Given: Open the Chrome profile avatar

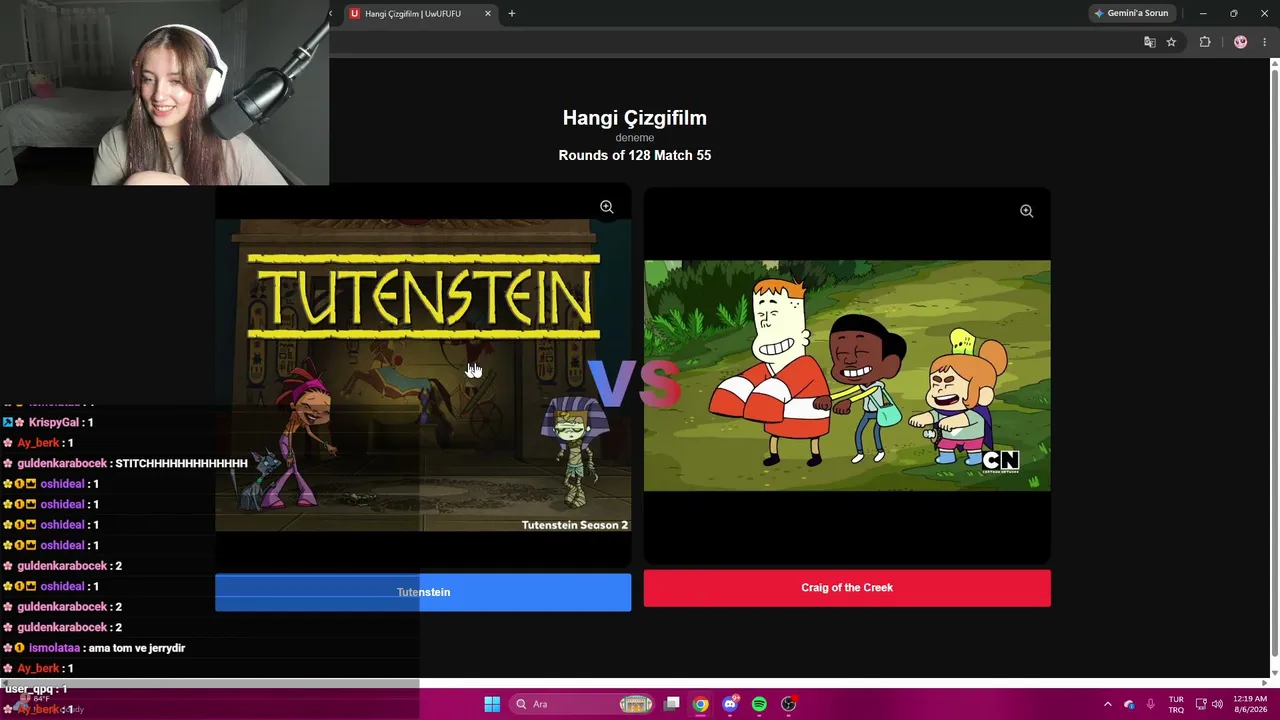Looking at the screenshot, I should pyautogui.click(x=1241, y=42).
